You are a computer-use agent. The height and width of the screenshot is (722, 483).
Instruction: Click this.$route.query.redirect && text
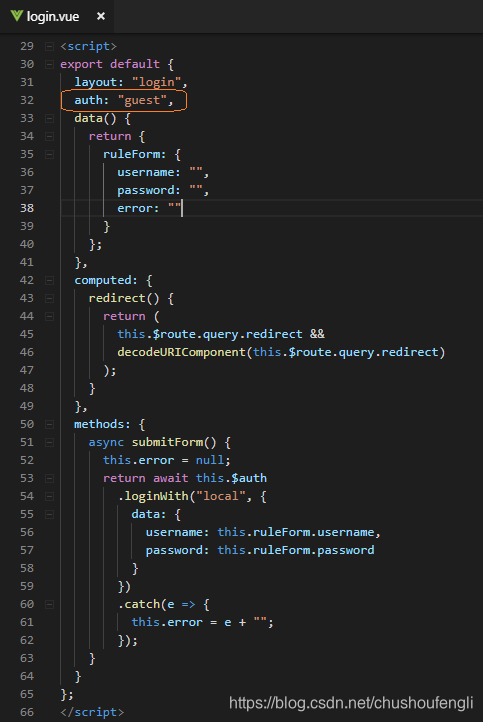tap(221, 334)
